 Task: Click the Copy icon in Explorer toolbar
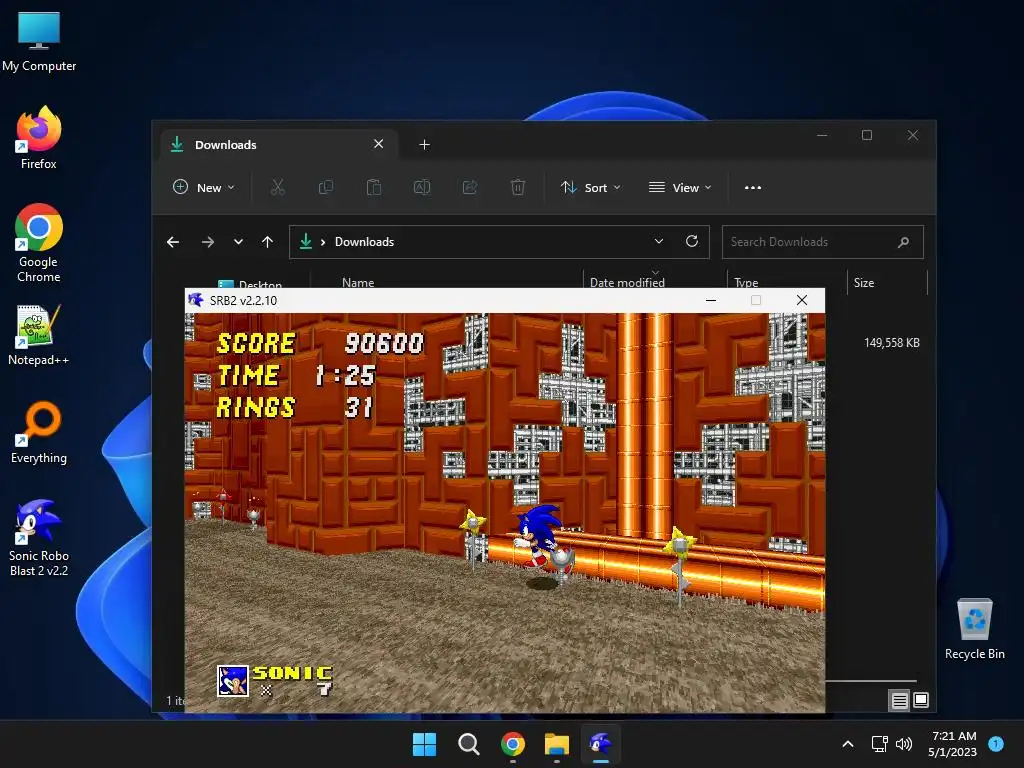click(x=325, y=187)
